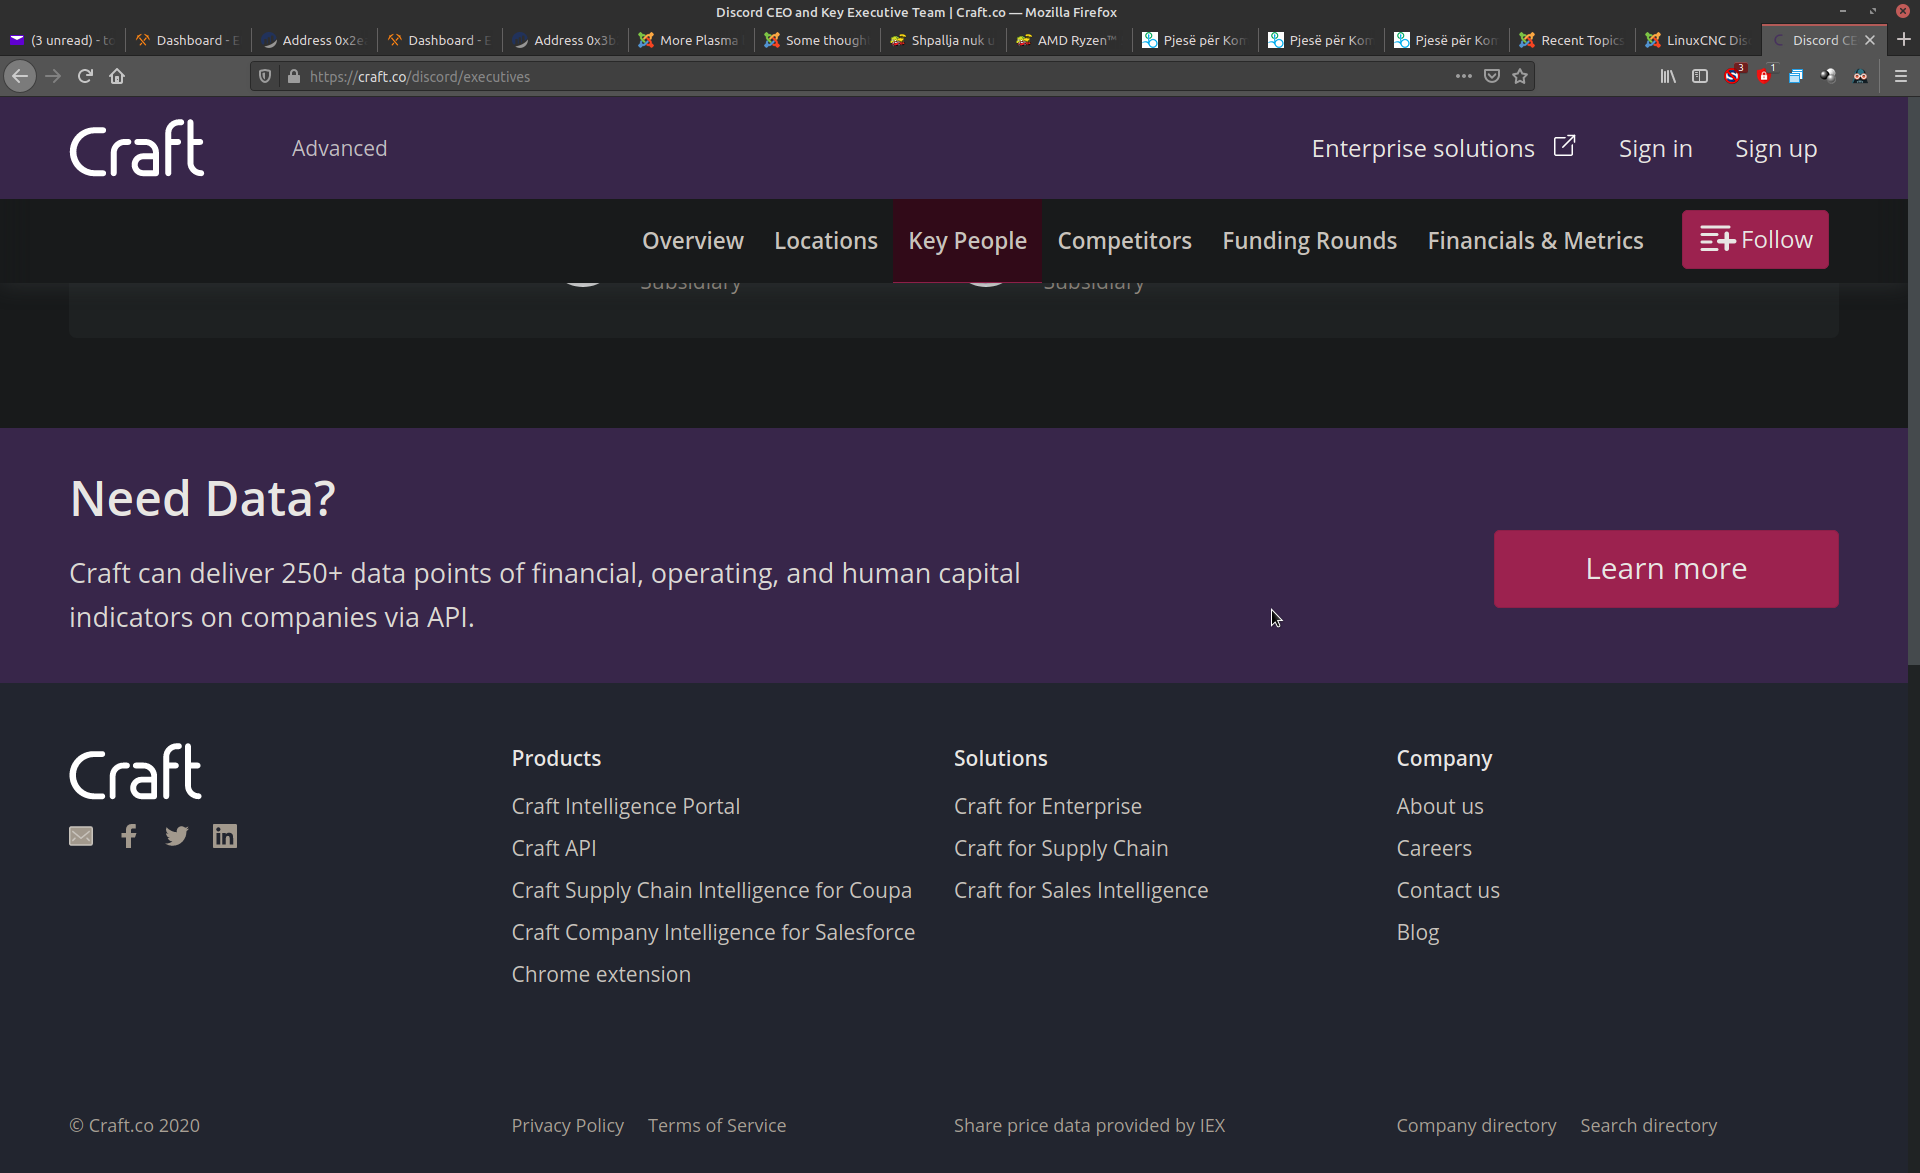Open the Blog link
The width and height of the screenshot is (1920, 1173).
point(1418,932)
